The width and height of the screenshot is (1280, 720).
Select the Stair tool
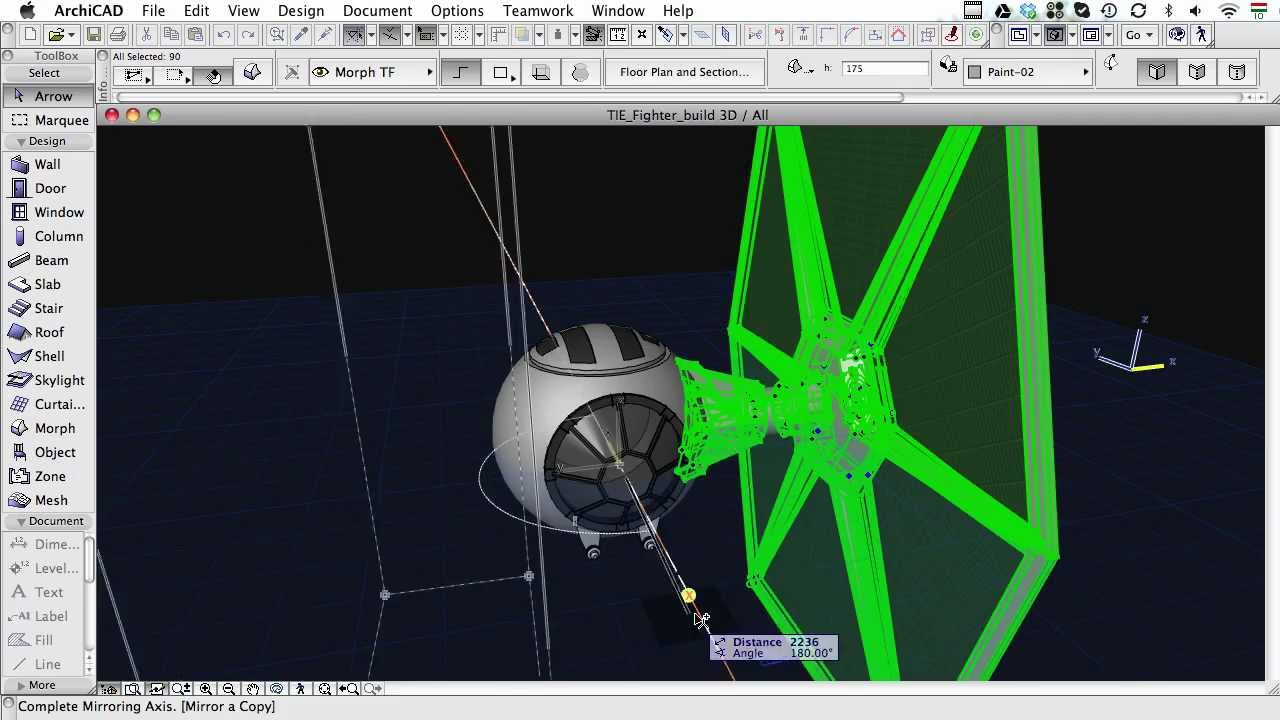47,308
